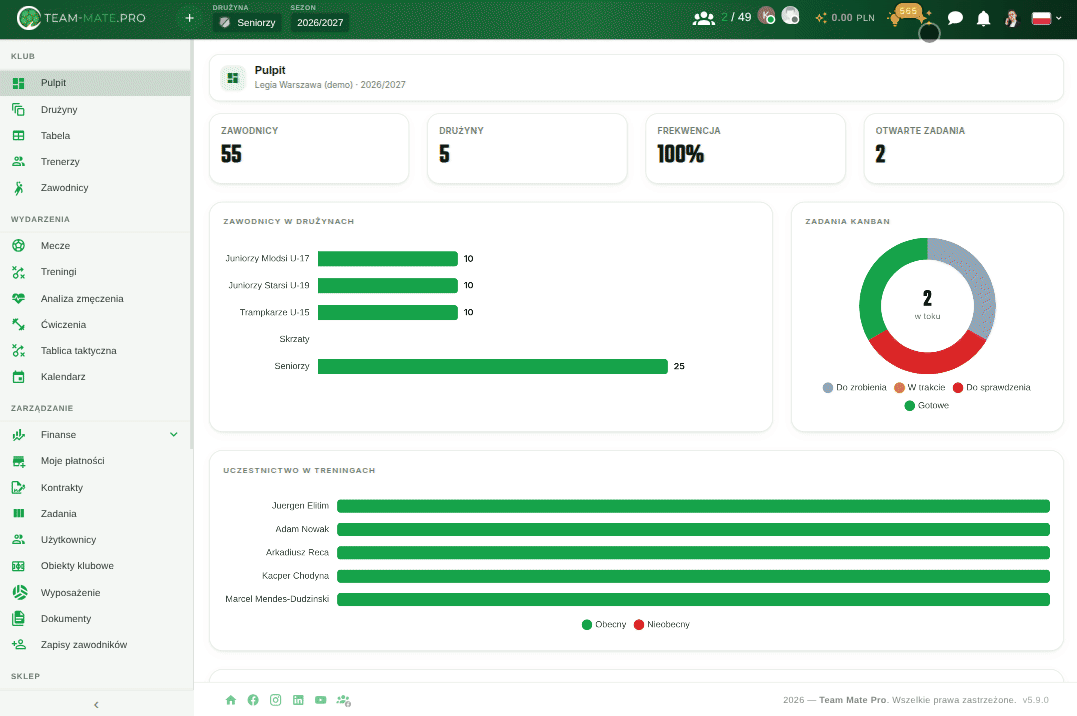Open the Sezon 2026/2027 selector
The height and width of the screenshot is (716, 1077).
(320, 23)
